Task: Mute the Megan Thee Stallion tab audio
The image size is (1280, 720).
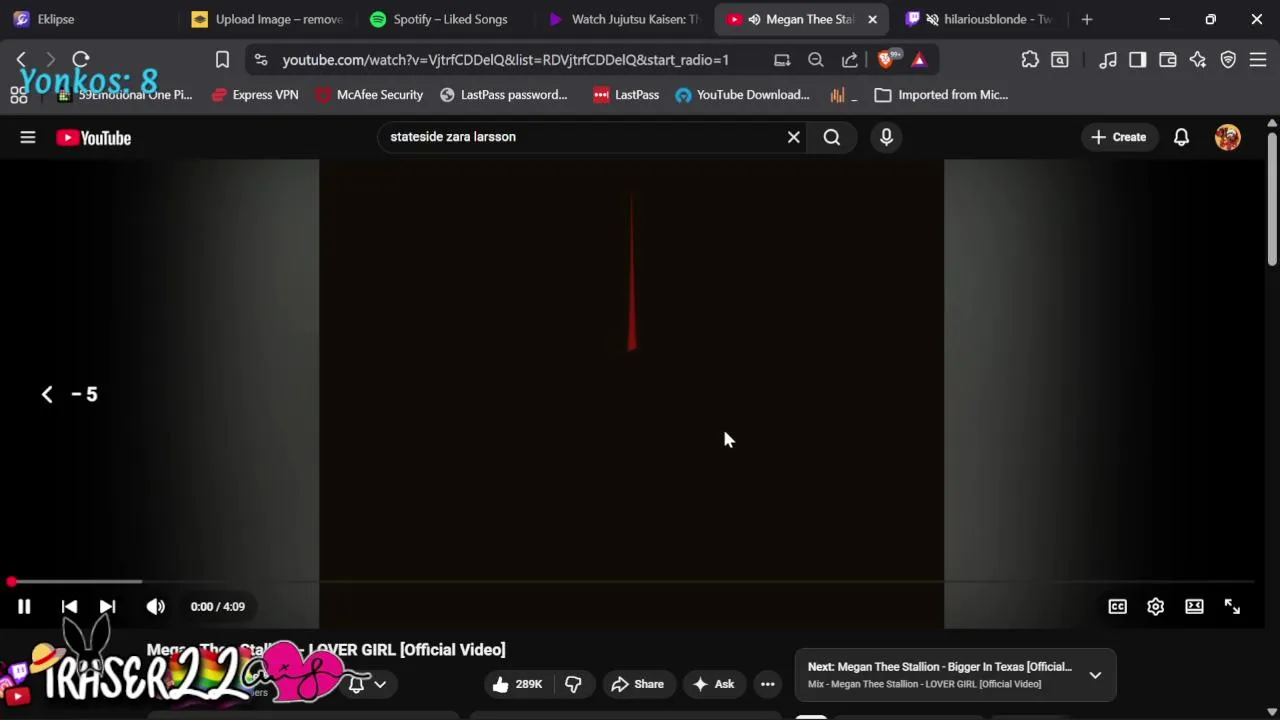Action: click(x=755, y=19)
